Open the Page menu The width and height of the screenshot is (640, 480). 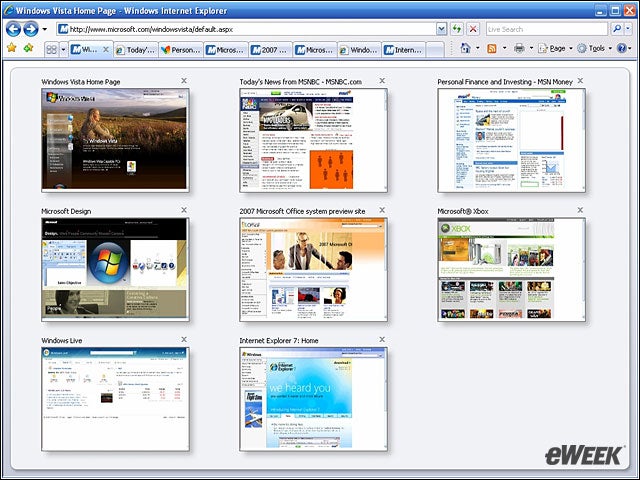pyautogui.click(x=555, y=48)
